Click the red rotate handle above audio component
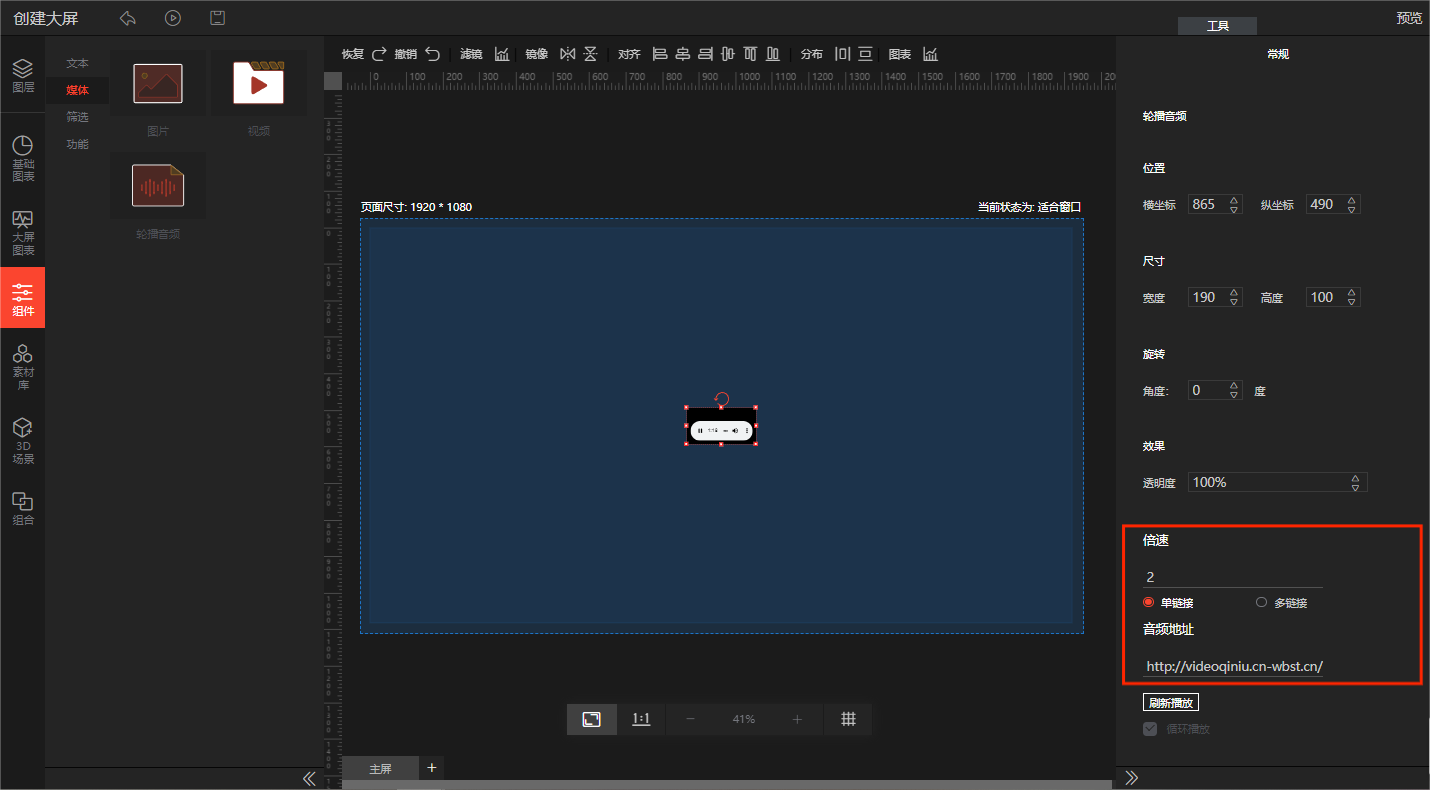 pyautogui.click(x=721, y=398)
